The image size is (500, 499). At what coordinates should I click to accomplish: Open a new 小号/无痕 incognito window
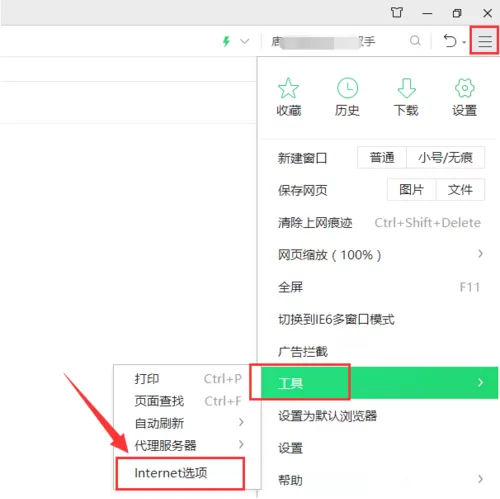pyautogui.click(x=446, y=157)
